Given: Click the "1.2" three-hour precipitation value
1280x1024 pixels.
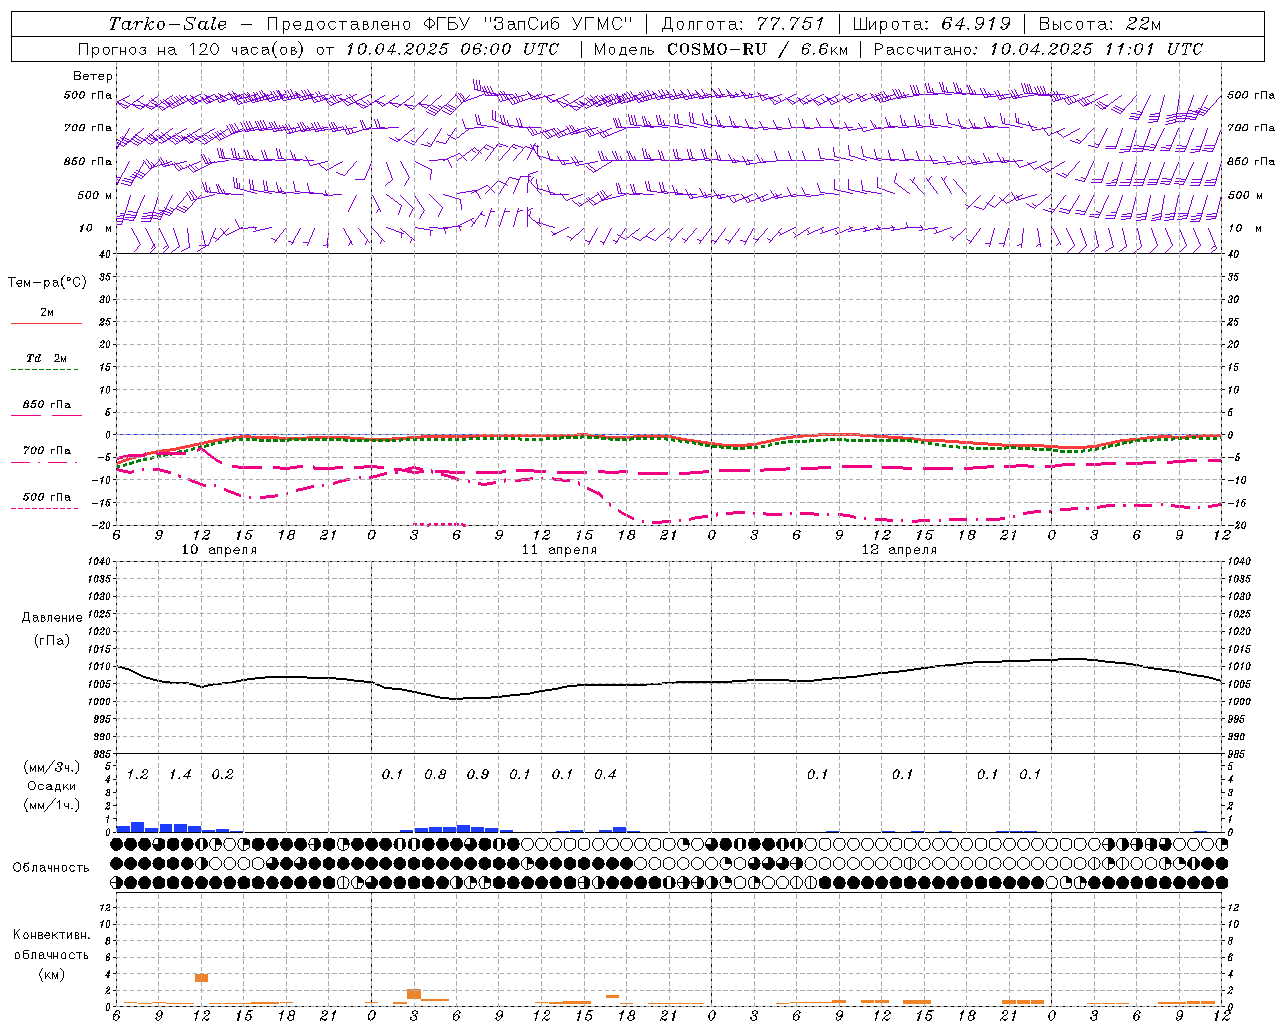Looking at the screenshot, I should tap(138, 775).
